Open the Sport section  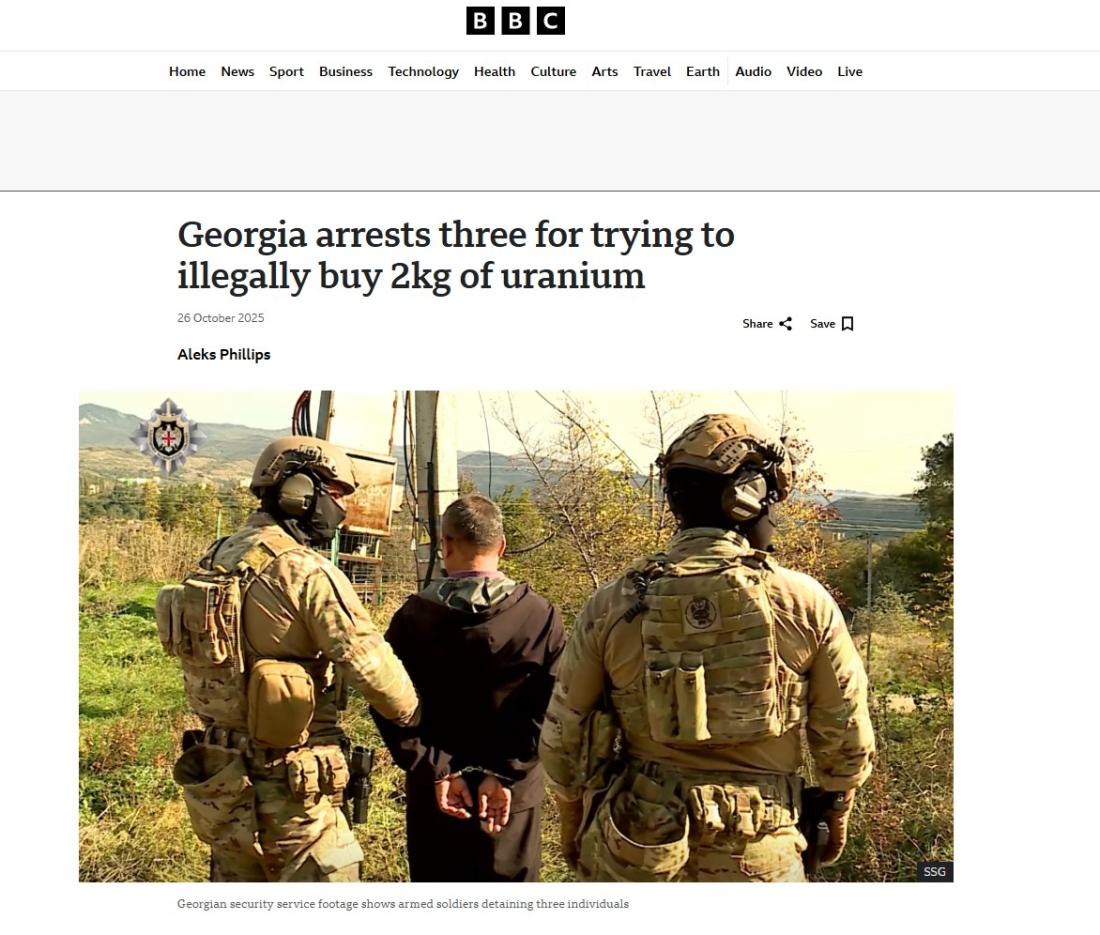pos(286,72)
